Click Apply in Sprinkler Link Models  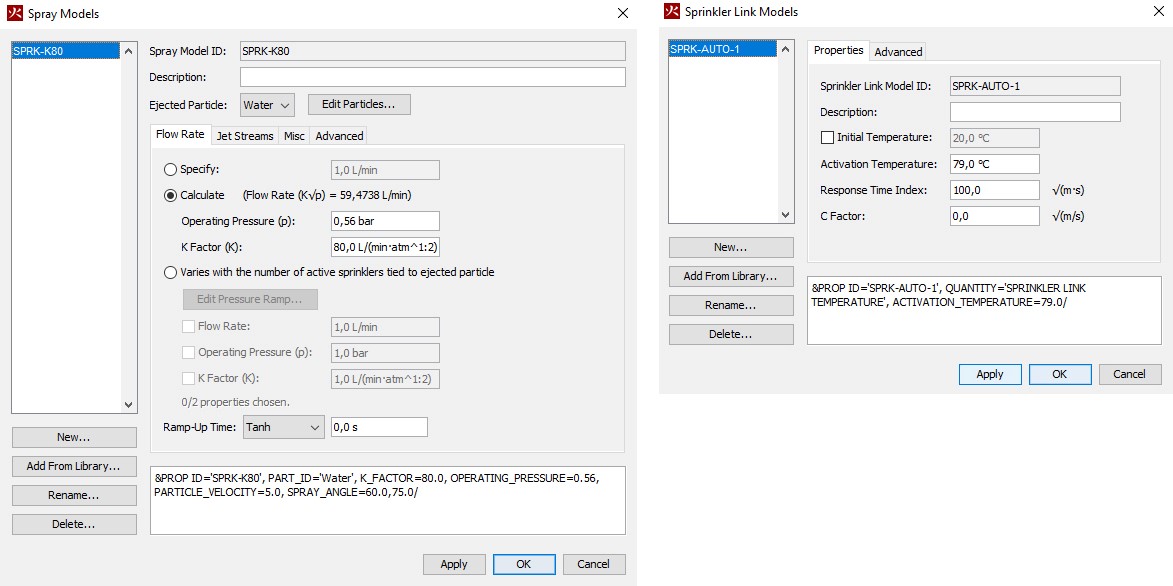click(989, 374)
